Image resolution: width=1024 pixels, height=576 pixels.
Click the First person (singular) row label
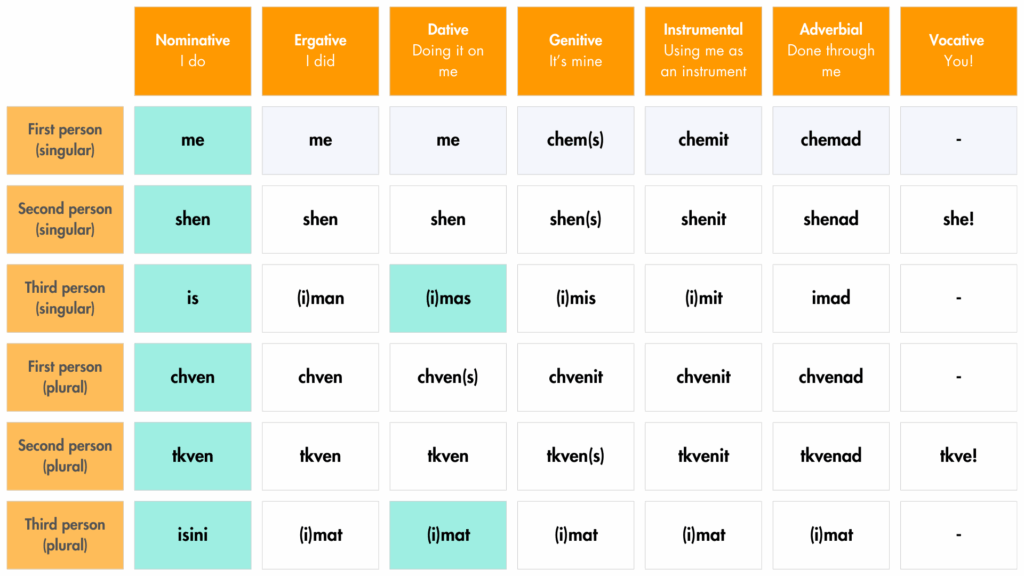pyautogui.click(x=65, y=140)
